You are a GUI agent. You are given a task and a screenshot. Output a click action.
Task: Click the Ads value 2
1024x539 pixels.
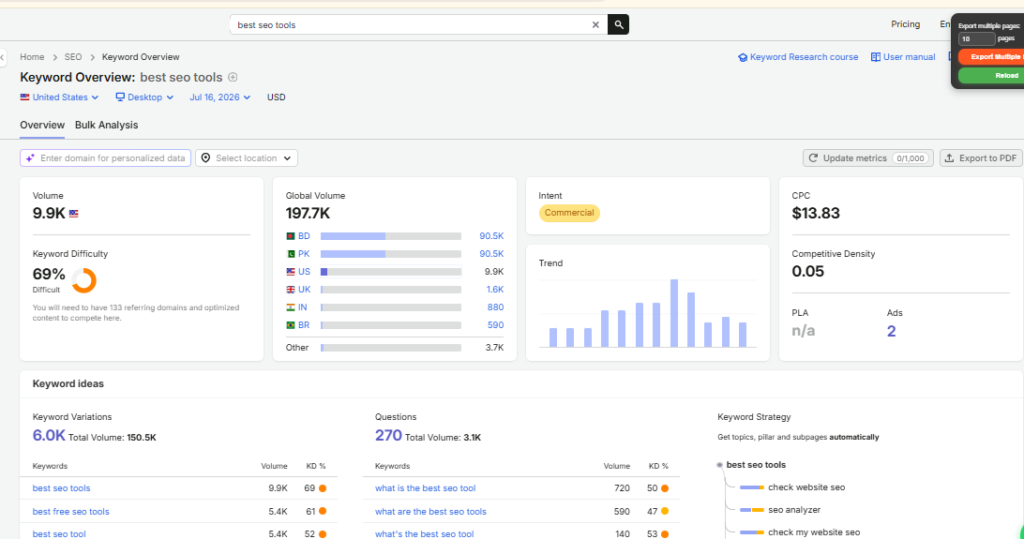891,331
